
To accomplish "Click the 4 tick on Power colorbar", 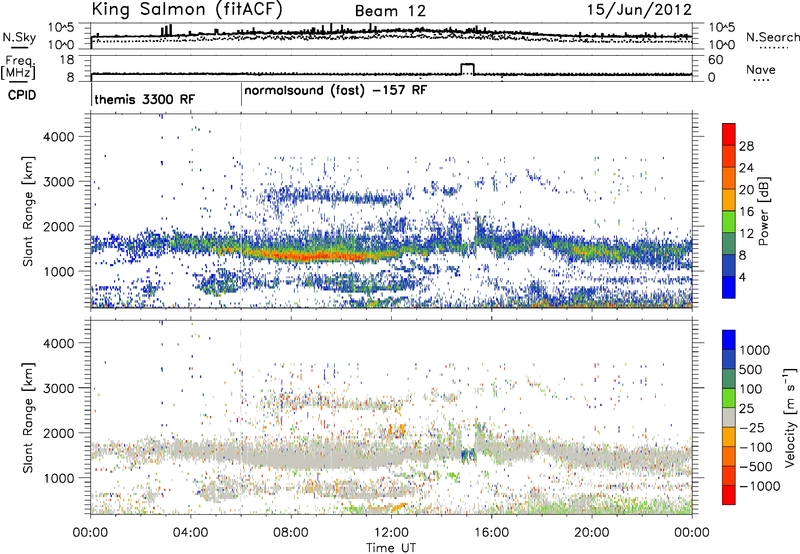I will pyautogui.click(x=743, y=277).
